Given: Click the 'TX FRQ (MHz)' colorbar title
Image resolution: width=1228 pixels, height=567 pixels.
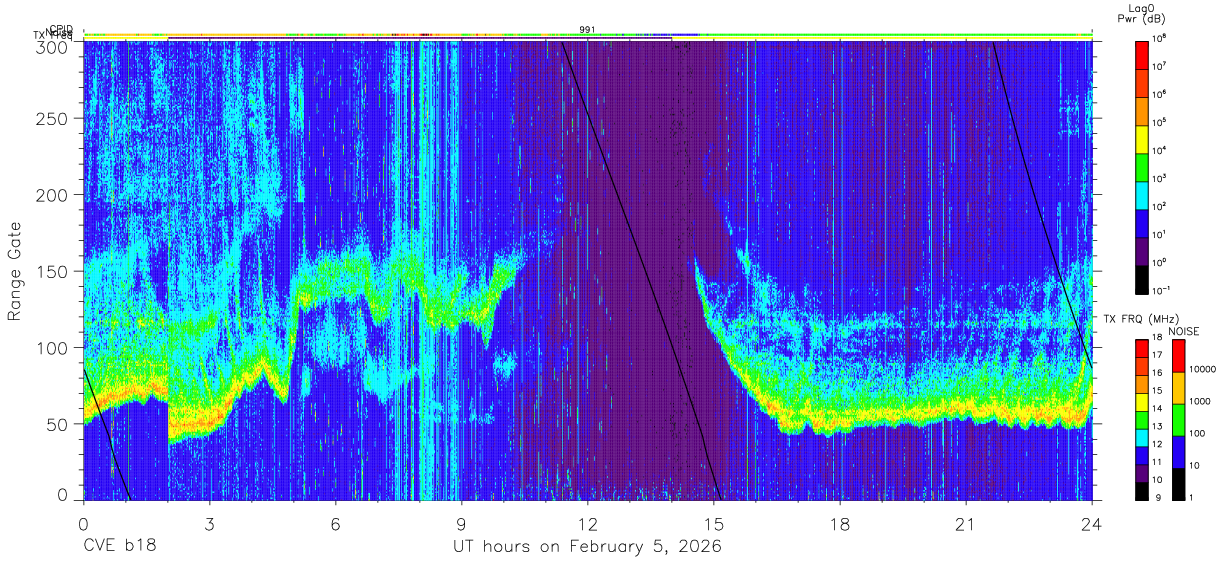Looking at the screenshot, I should point(1141,319).
